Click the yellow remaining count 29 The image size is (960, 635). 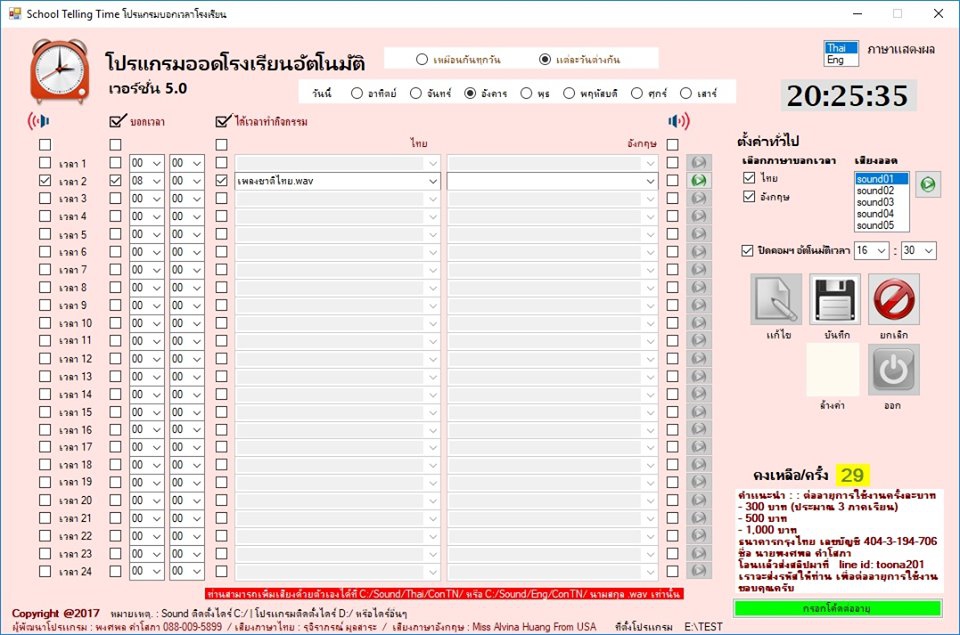tap(852, 475)
